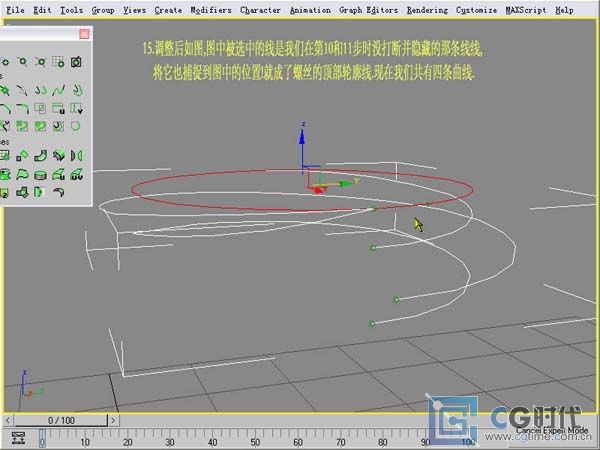Viewport: 600px width, 450px height.
Task: Select Create Surface Offset Curve tool
Action: click(x=58, y=126)
